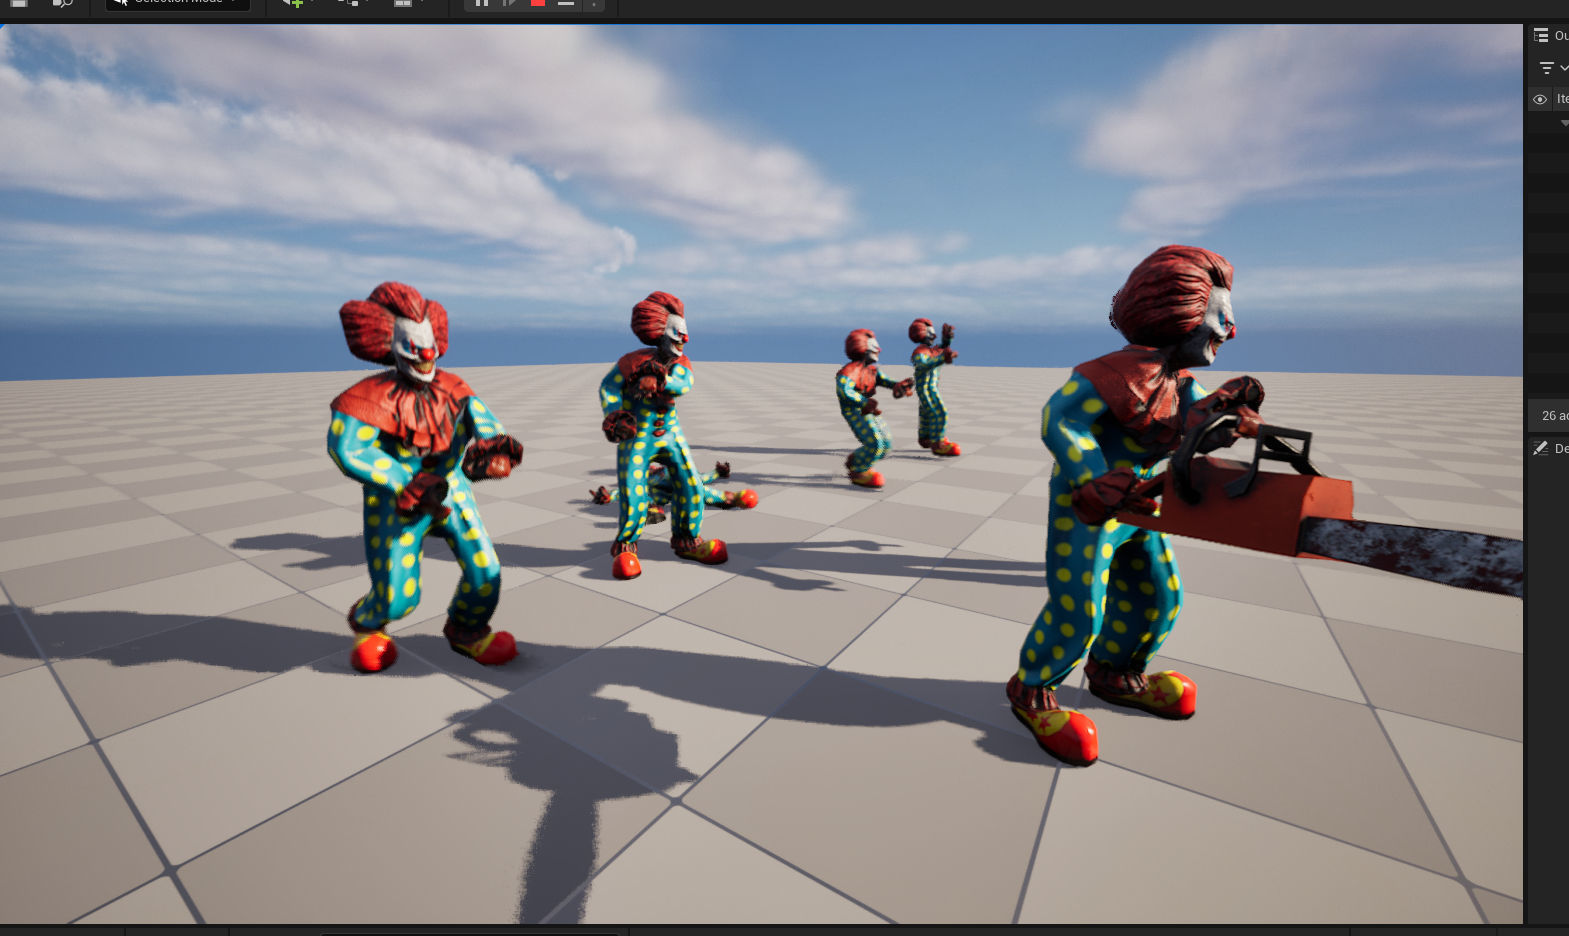Open the Selection Mode dropdown
Image resolution: width=1569 pixels, height=936 pixels.
[178, 3]
